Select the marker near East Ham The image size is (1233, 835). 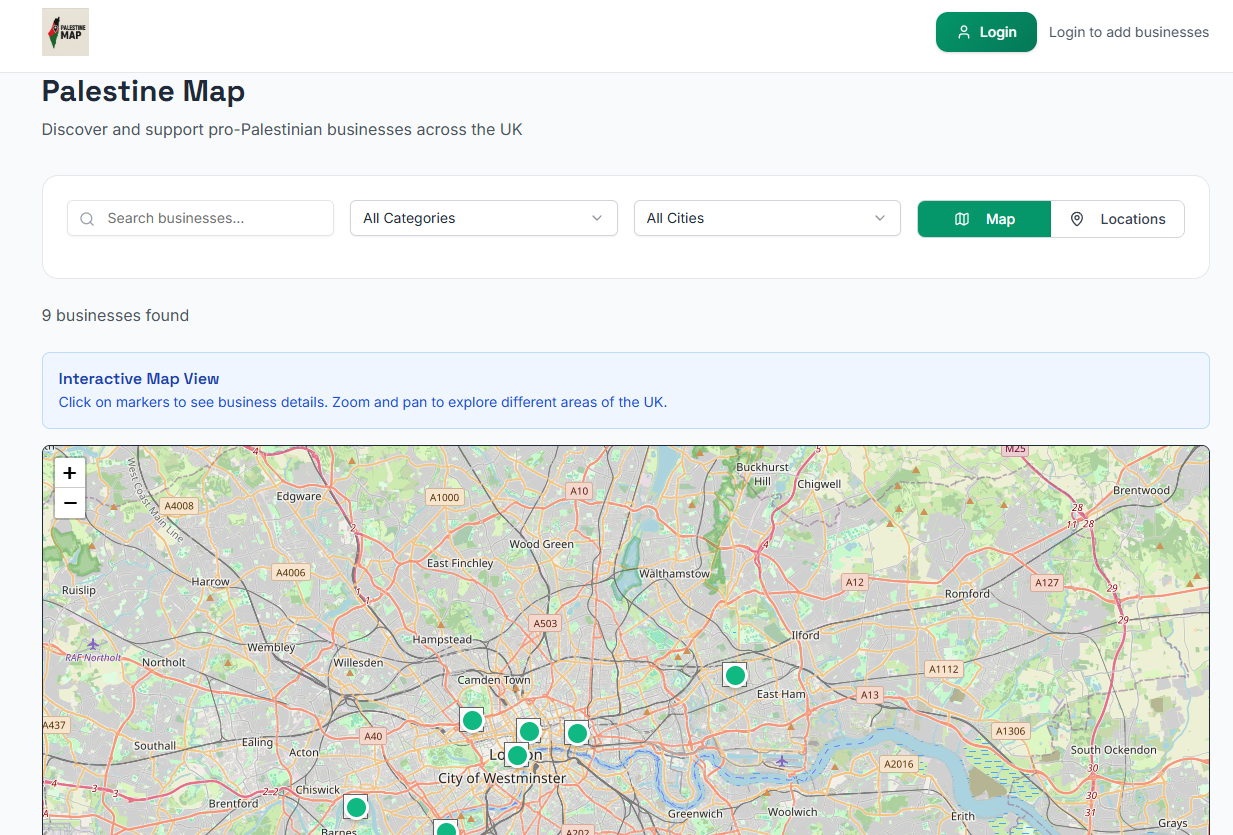click(735, 675)
